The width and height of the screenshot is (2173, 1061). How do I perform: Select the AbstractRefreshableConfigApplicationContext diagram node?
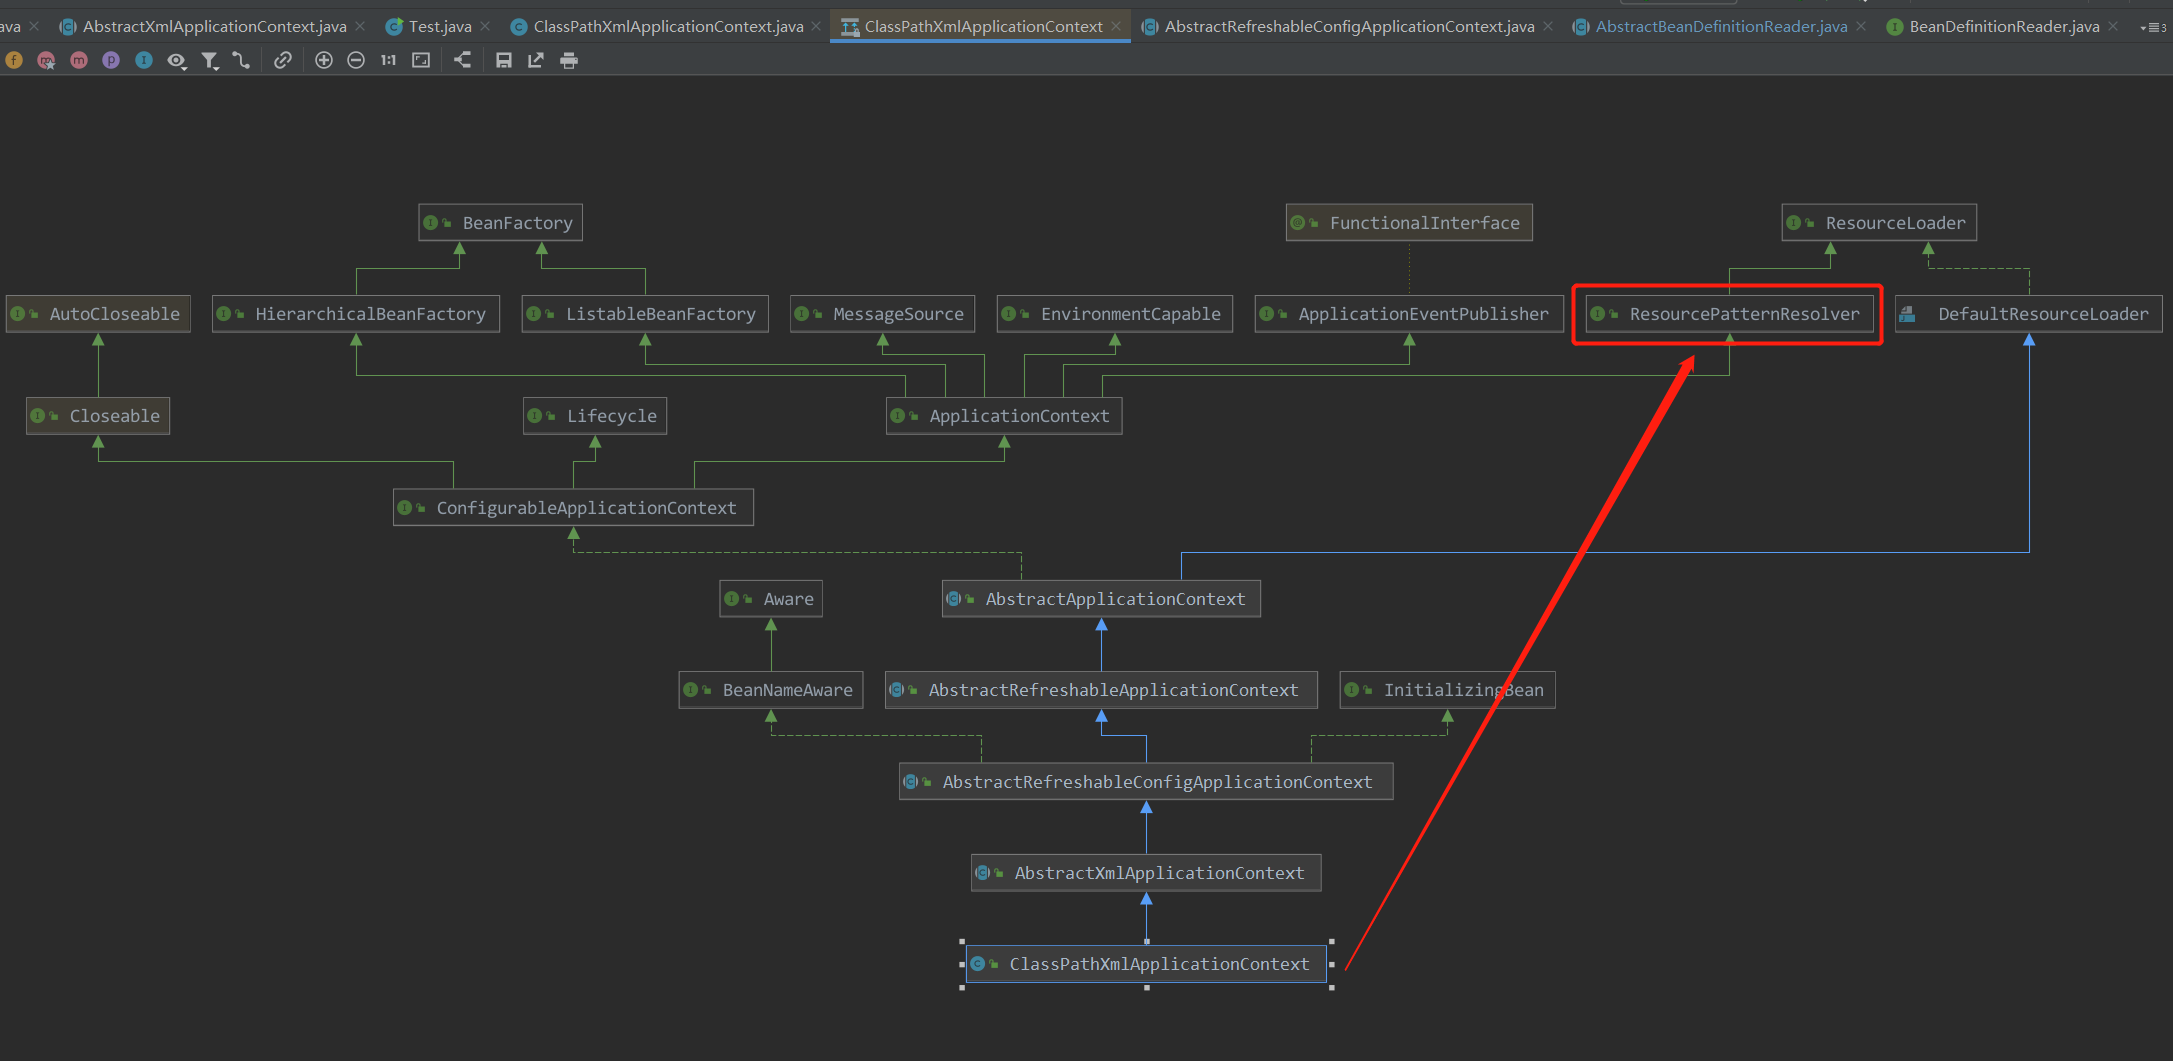(x=1146, y=782)
